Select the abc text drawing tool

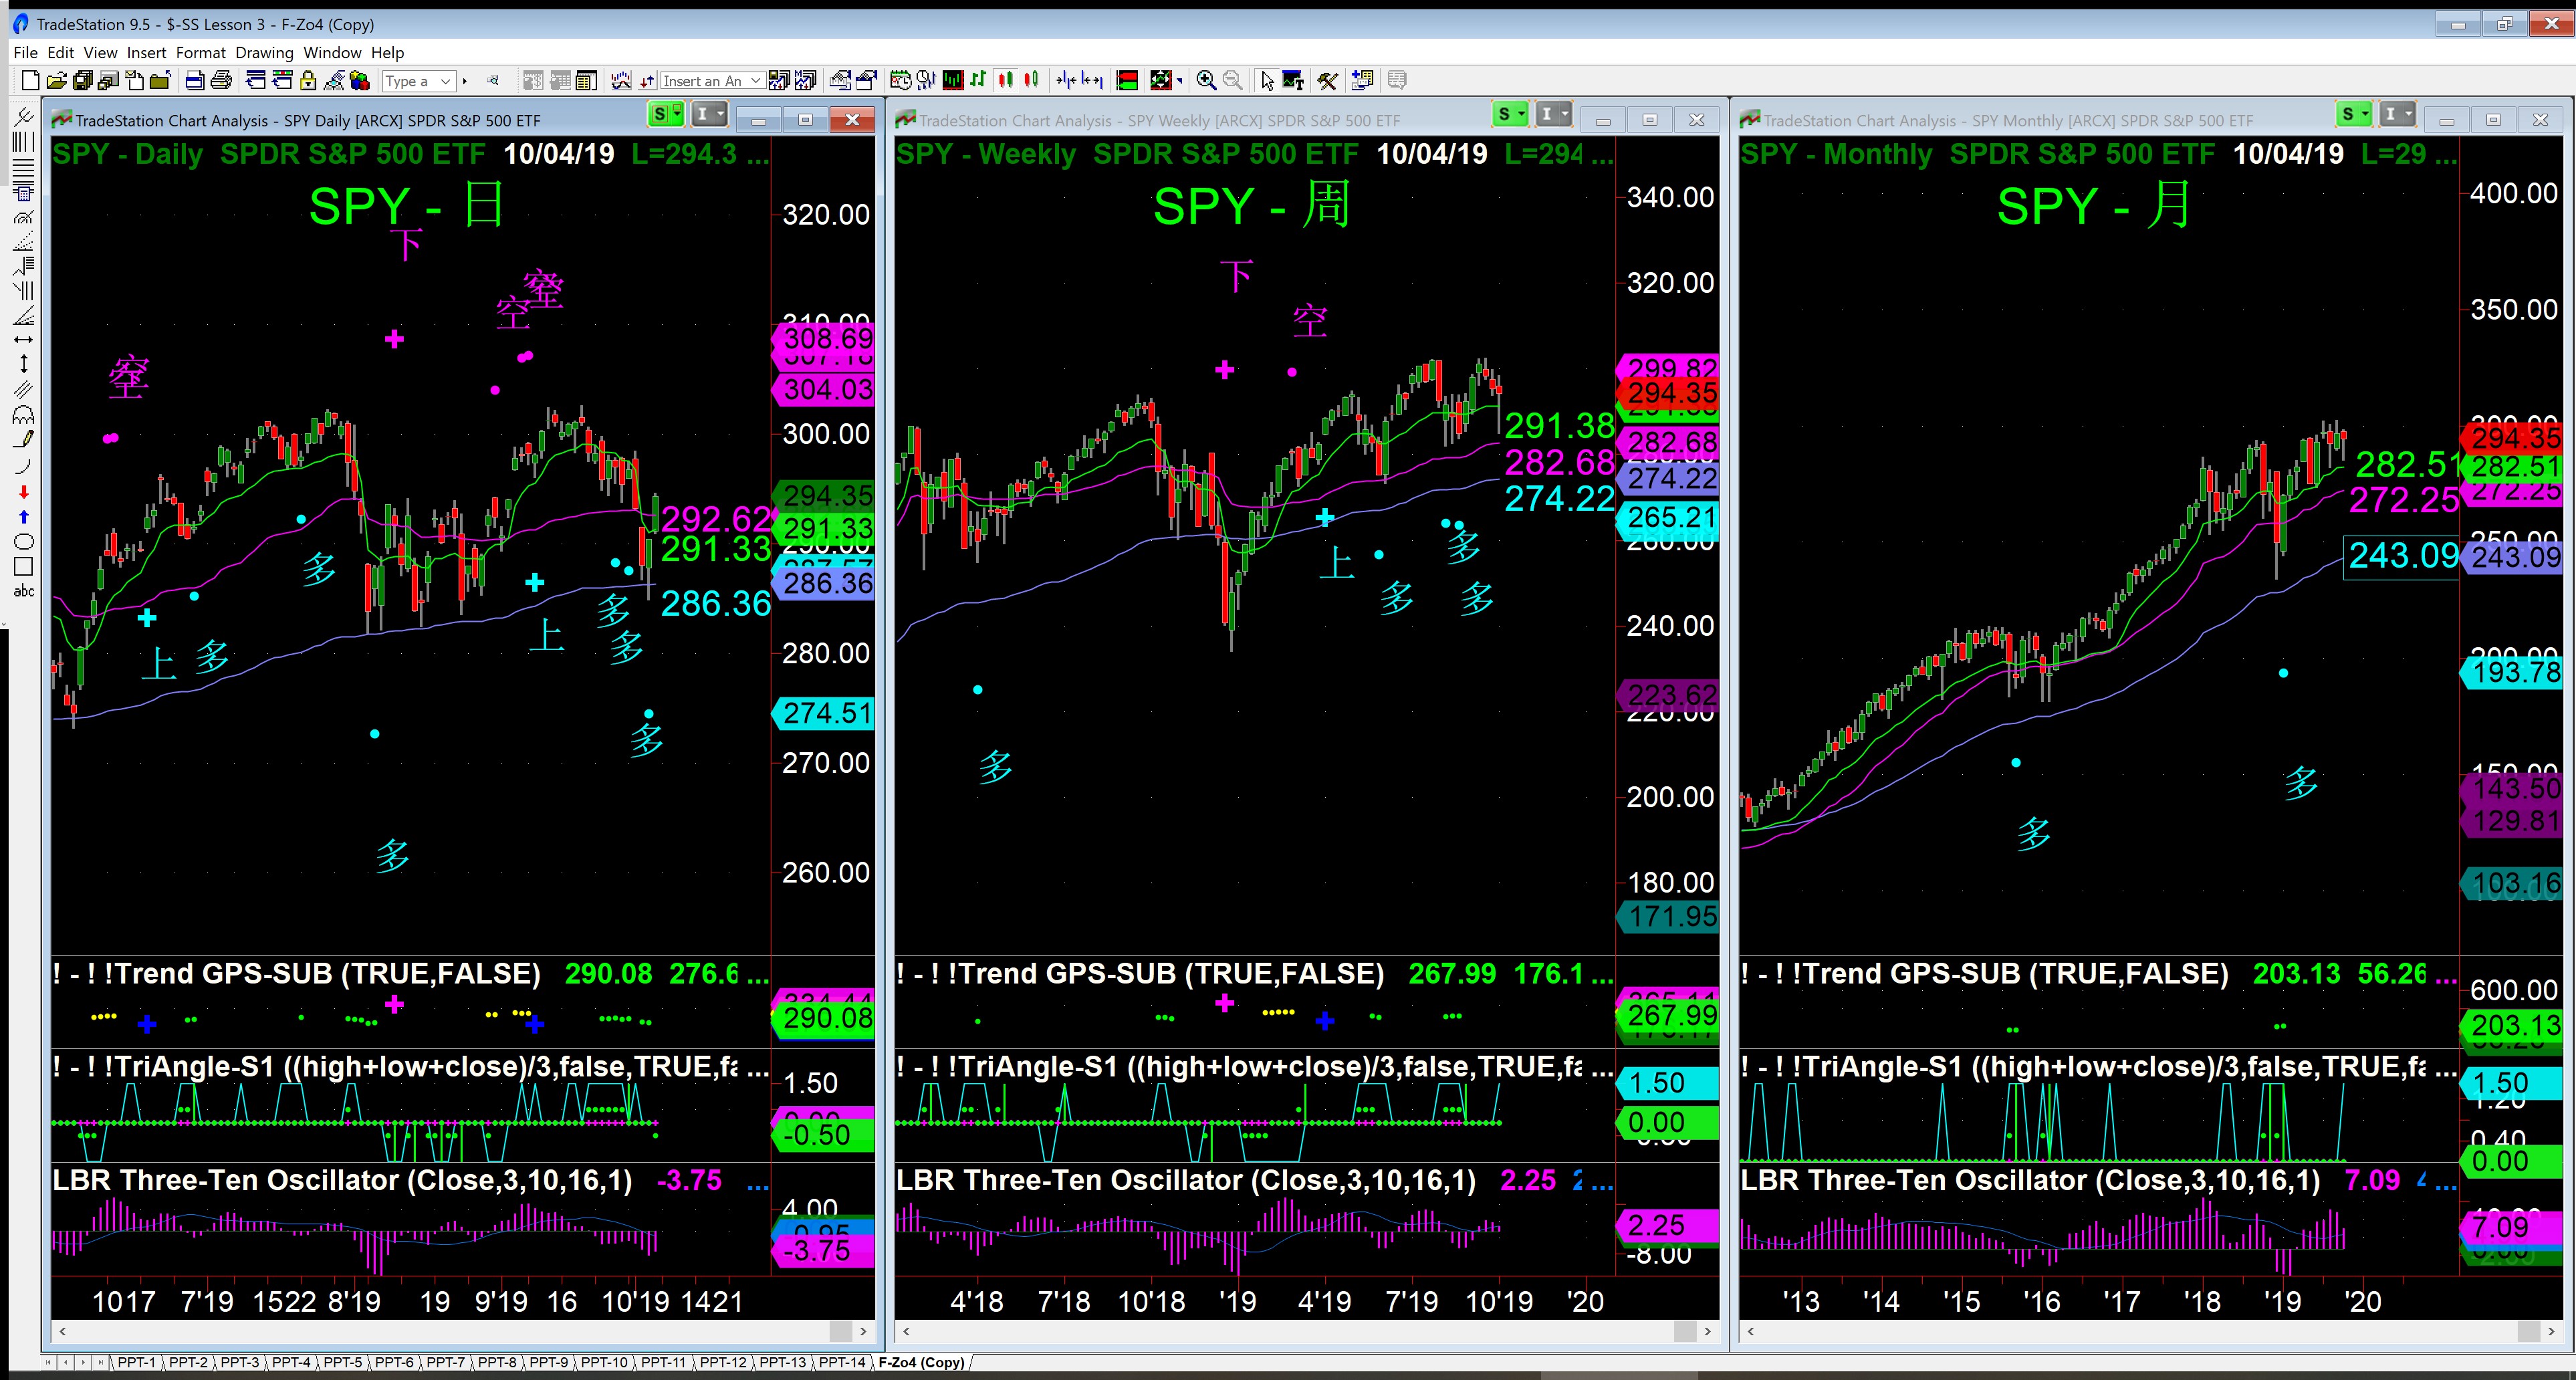point(24,591)
